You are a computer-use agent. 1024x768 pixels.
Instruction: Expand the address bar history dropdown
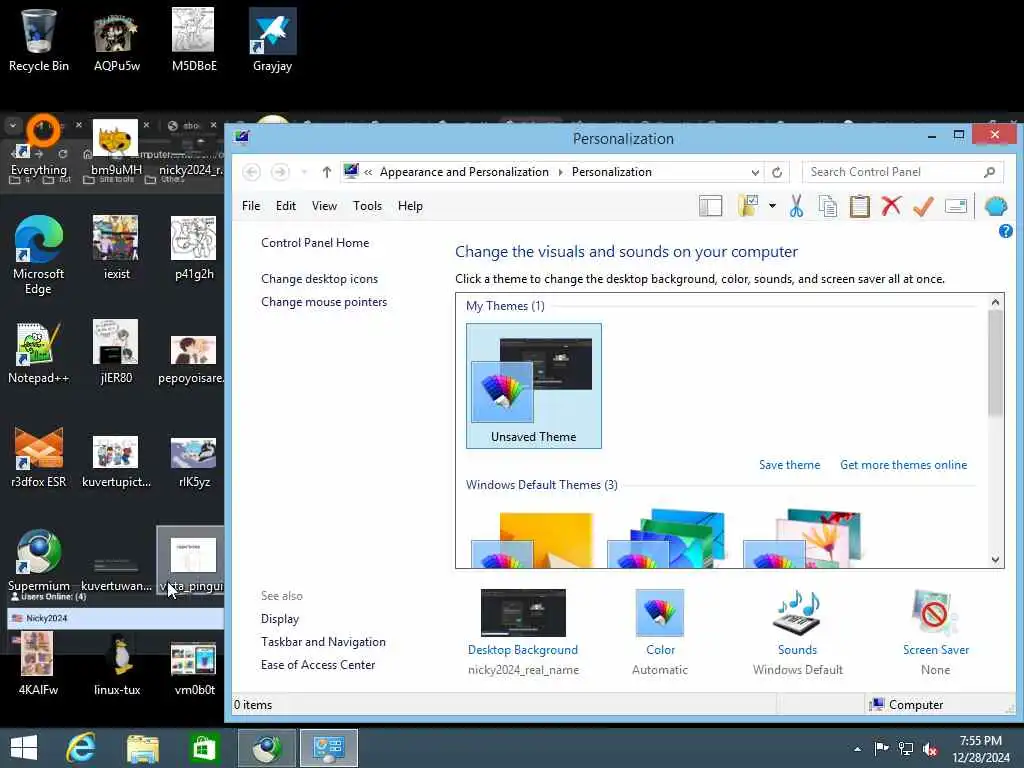coord(755,172)
